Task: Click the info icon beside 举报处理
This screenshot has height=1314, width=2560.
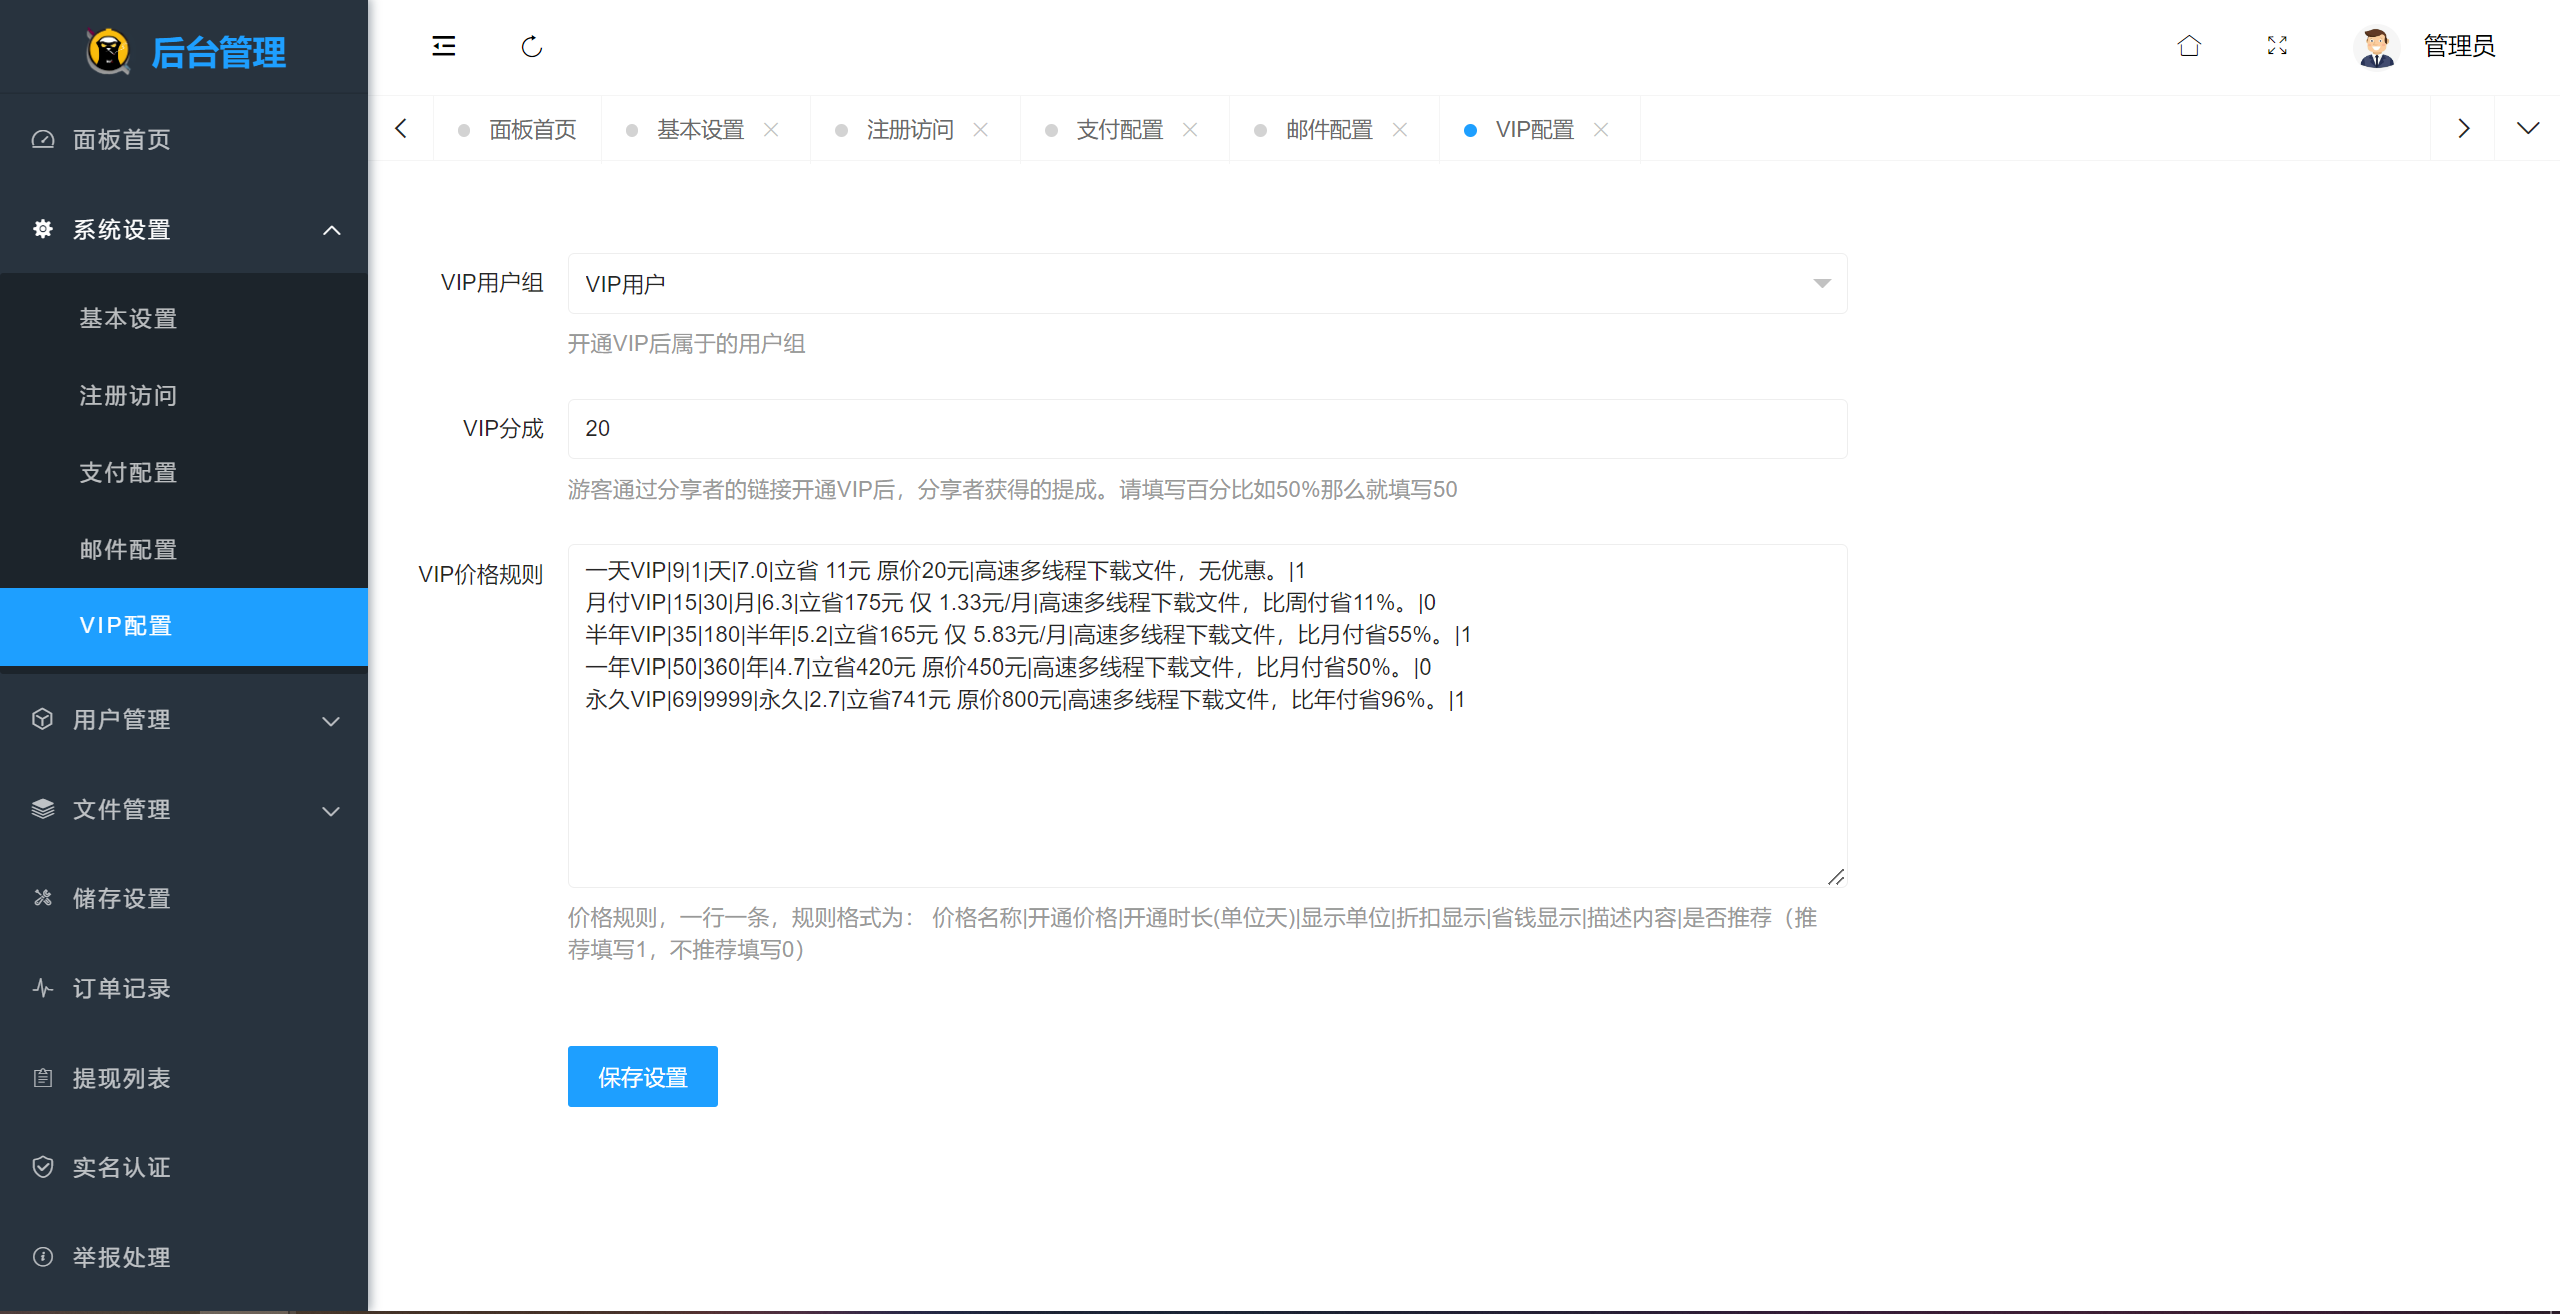Action: (x=43, y=1257)
